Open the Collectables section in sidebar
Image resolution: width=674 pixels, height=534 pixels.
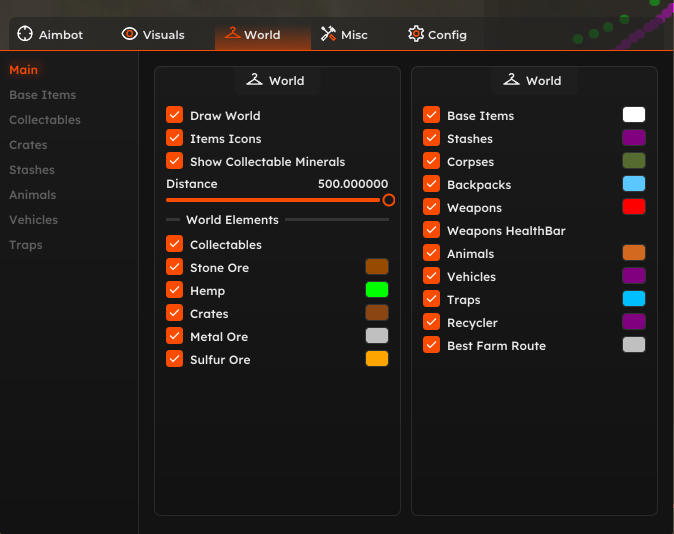45,120
